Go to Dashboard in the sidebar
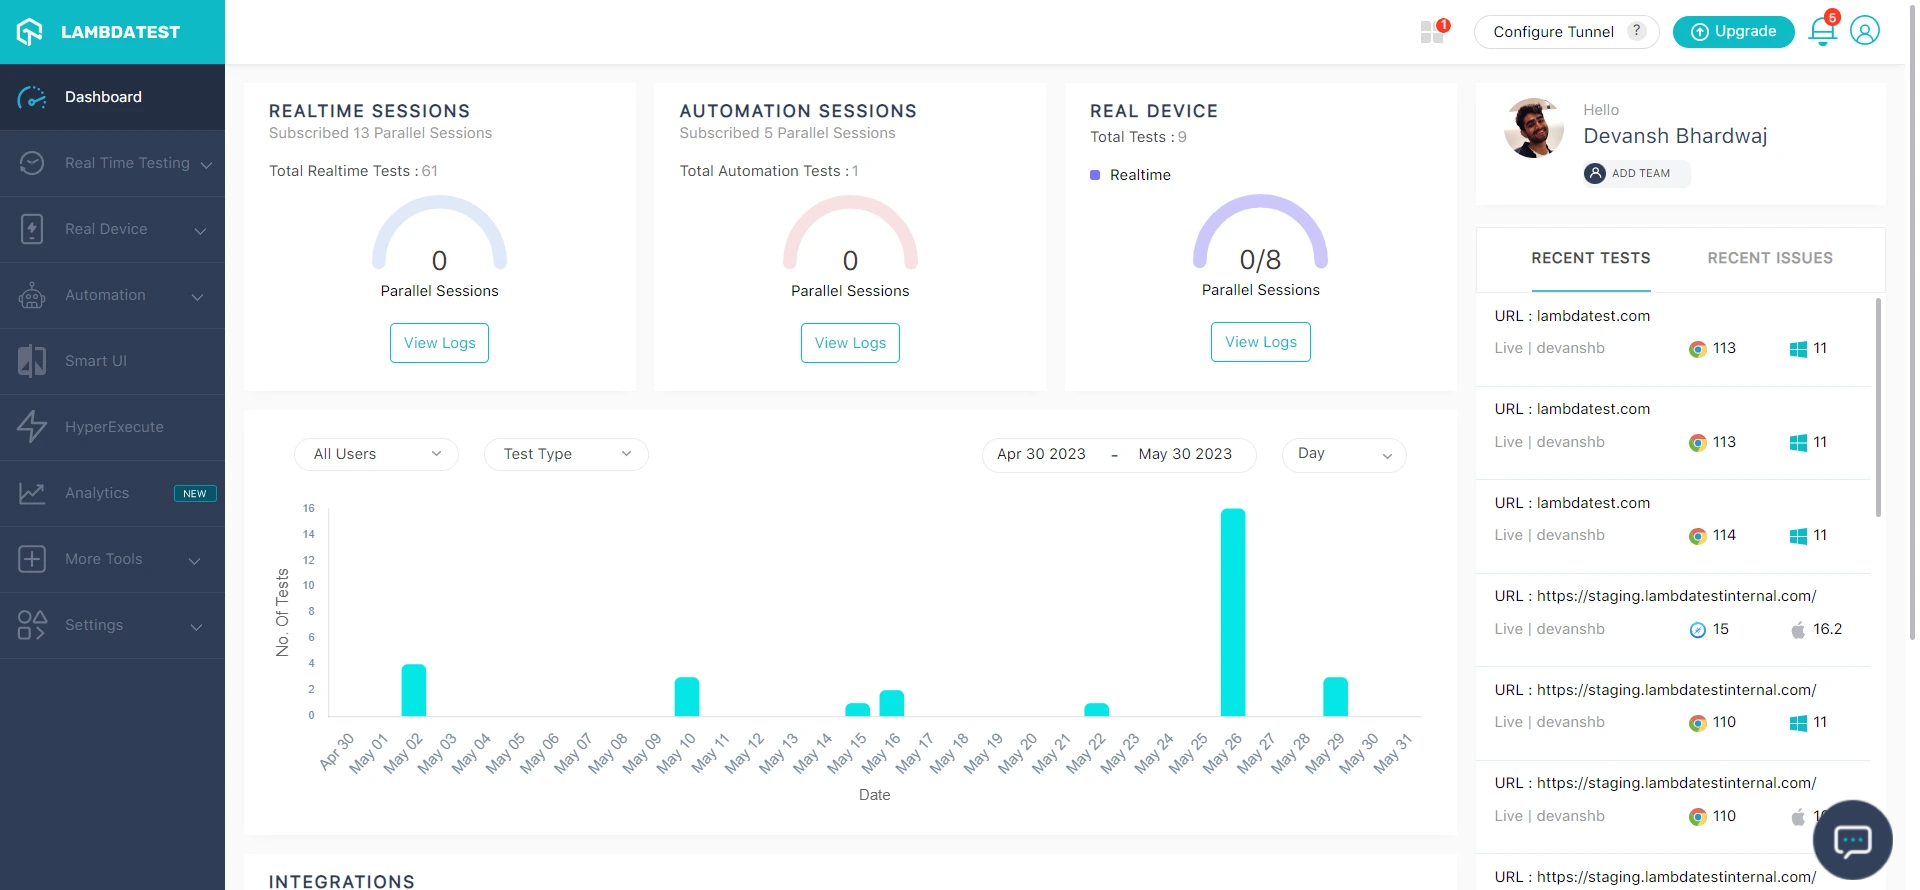 click(112, 97)
